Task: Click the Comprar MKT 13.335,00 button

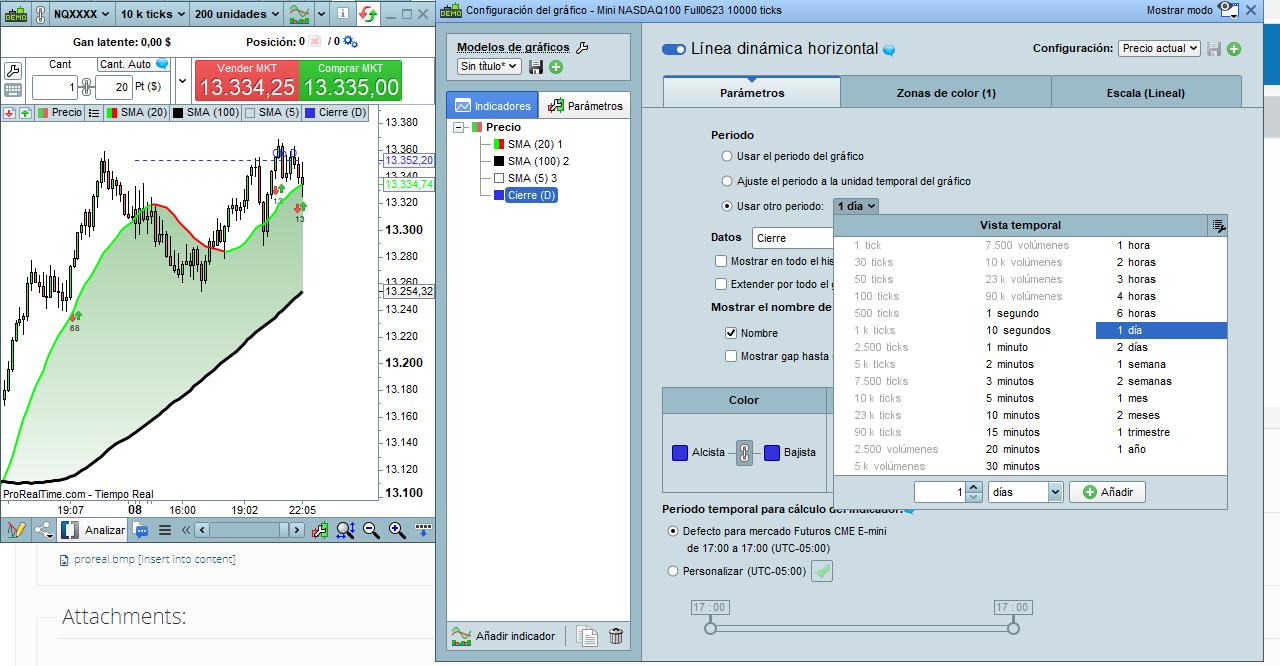Action: point(350,80)
